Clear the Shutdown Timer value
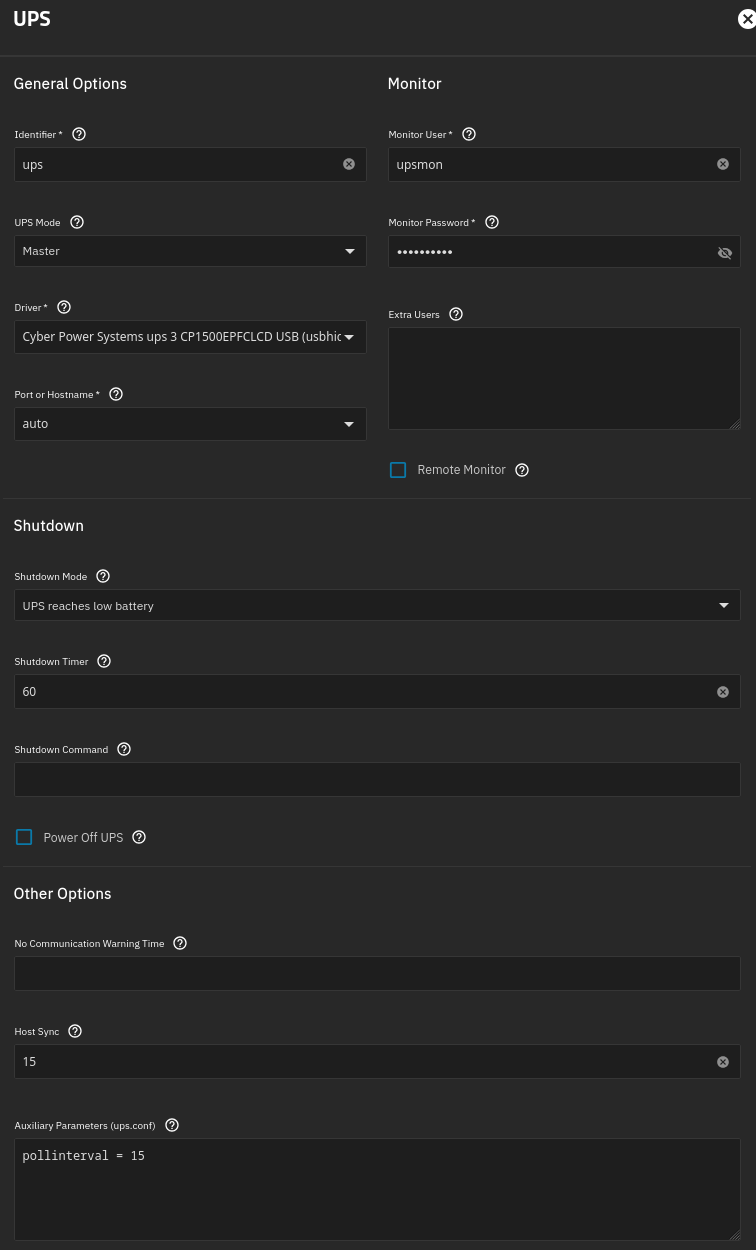Viewport: 756px width, 1250px height. point(723,692)
